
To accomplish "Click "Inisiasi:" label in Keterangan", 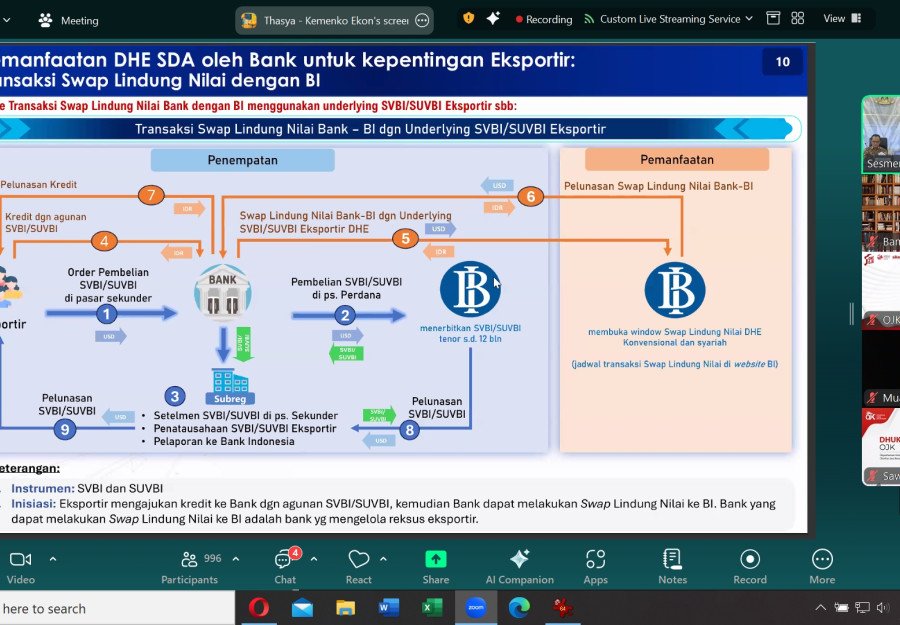I will (33, 504).
